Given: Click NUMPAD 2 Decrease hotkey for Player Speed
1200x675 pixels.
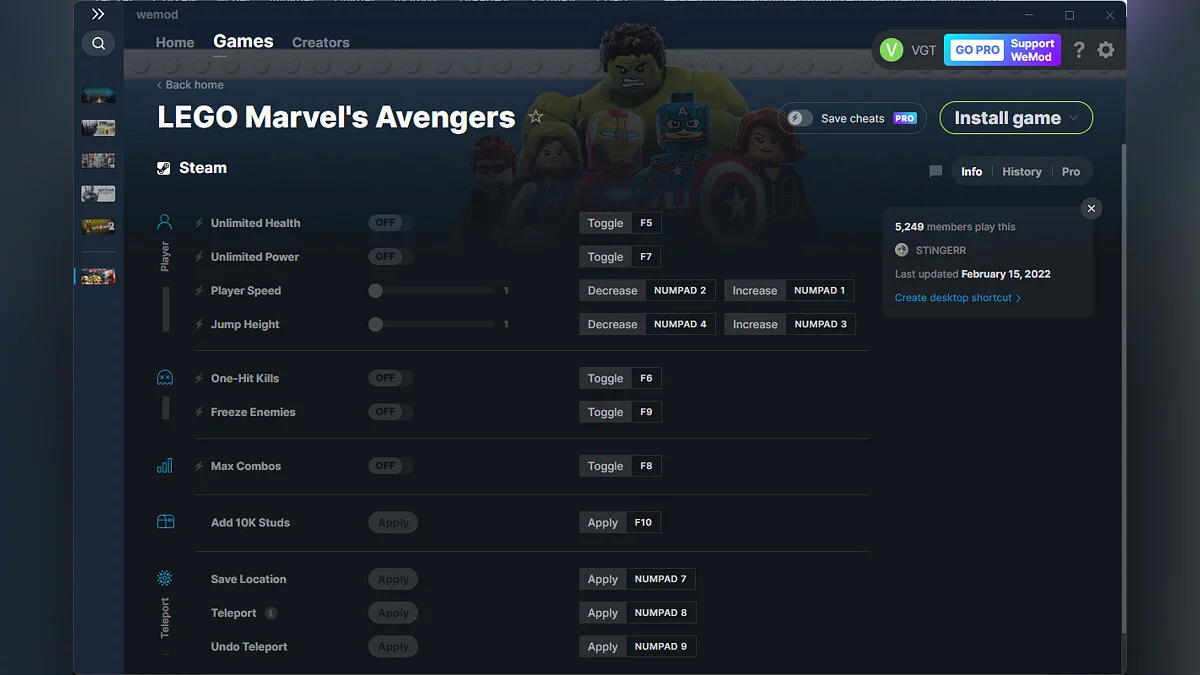Looking at the screenshot, I should (x=680, y=291).
